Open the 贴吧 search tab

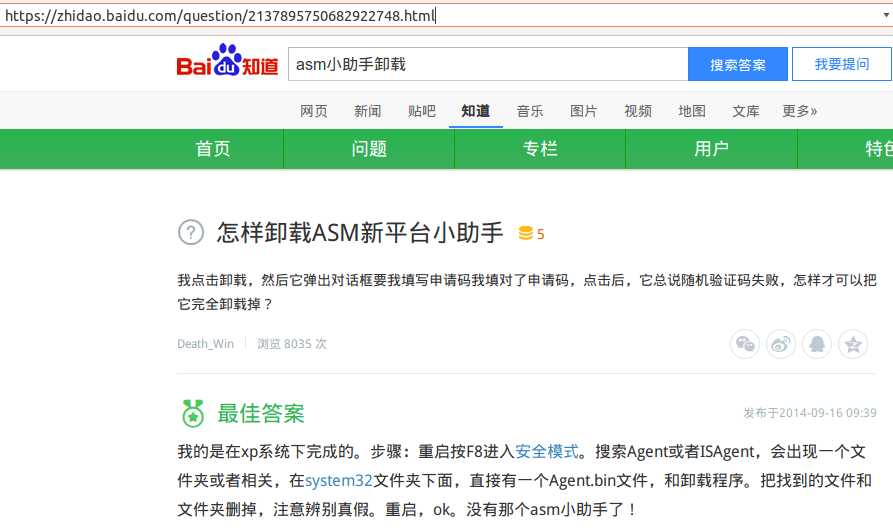[421, 111]
